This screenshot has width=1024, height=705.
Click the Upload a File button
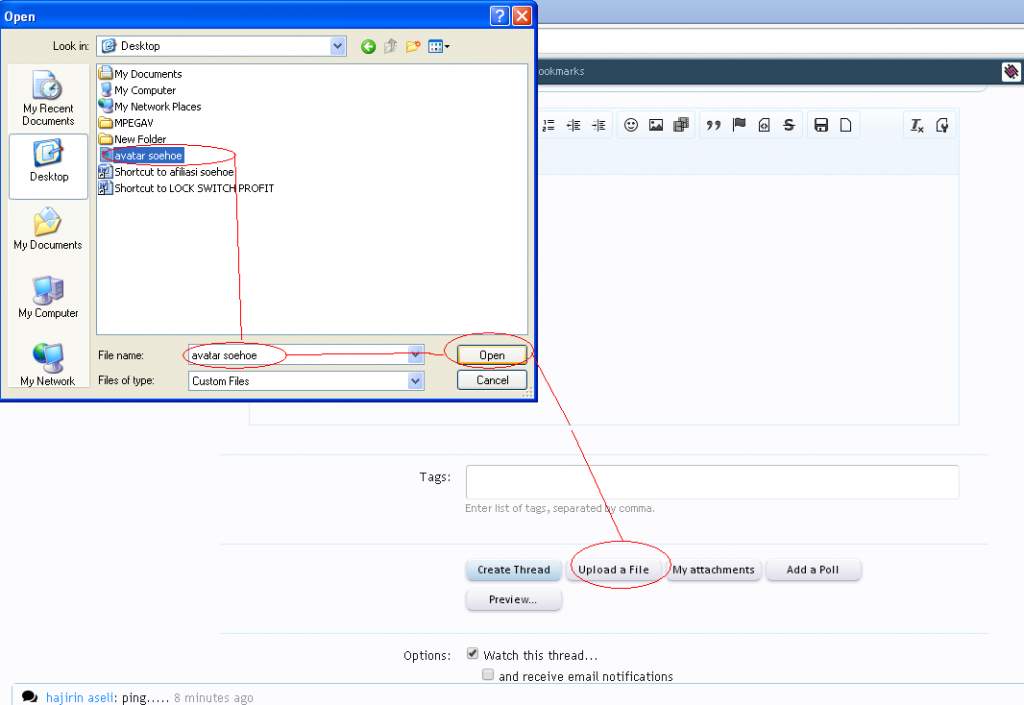(x=613, y=570)
